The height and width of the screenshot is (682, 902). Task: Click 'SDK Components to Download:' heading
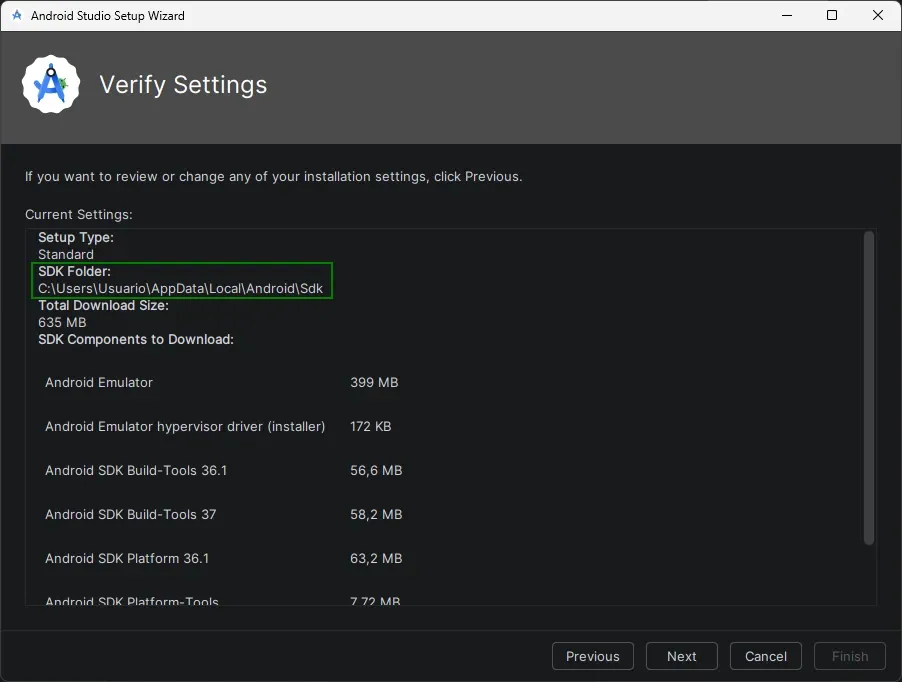136,339
